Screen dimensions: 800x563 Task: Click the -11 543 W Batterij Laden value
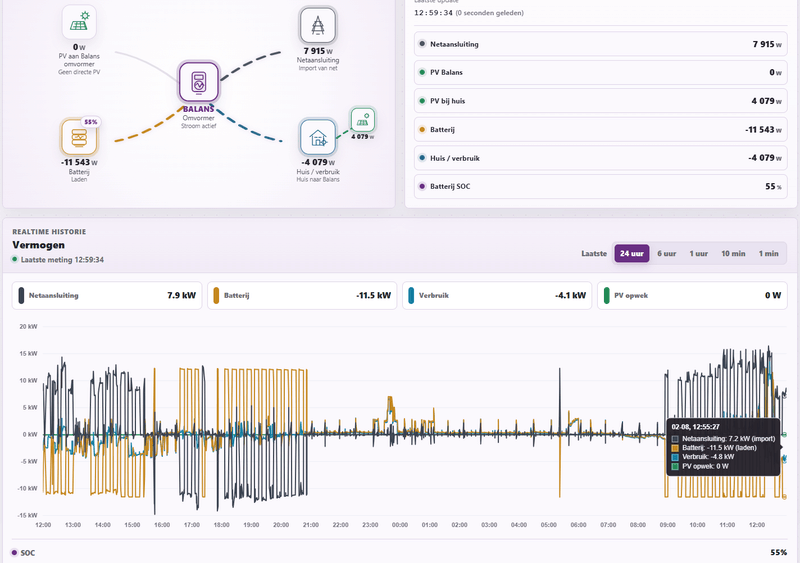tap(79, 162)
